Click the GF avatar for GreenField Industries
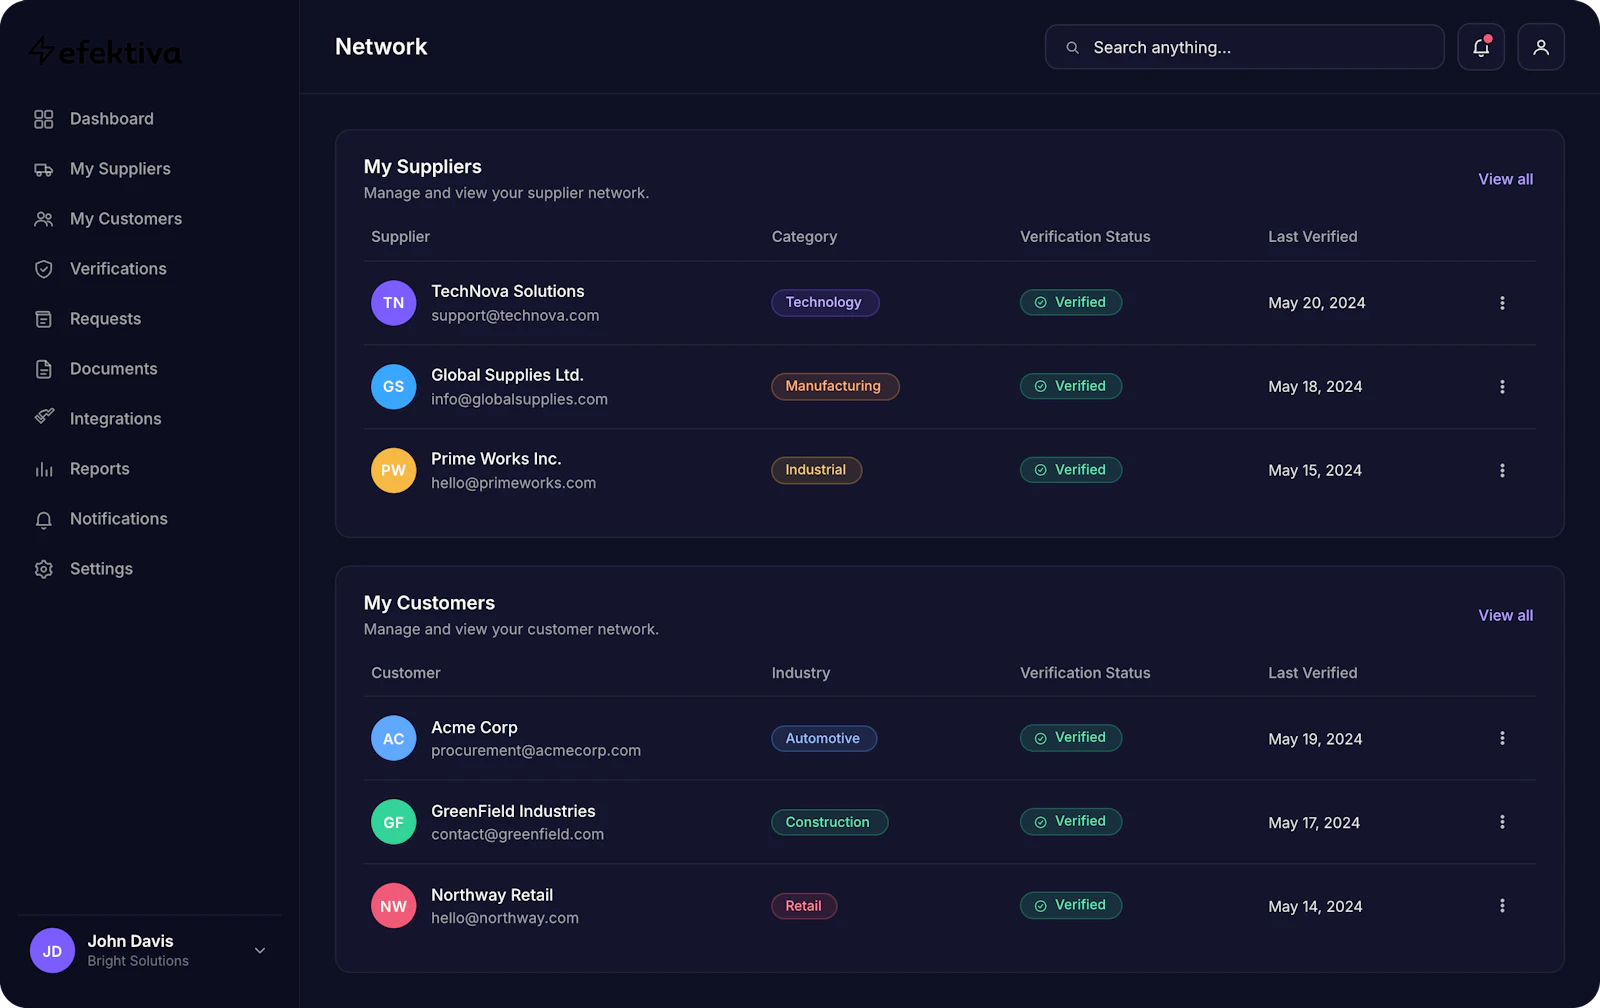The width and height of the screenshot is (1600, 1008). pos(394,822)
